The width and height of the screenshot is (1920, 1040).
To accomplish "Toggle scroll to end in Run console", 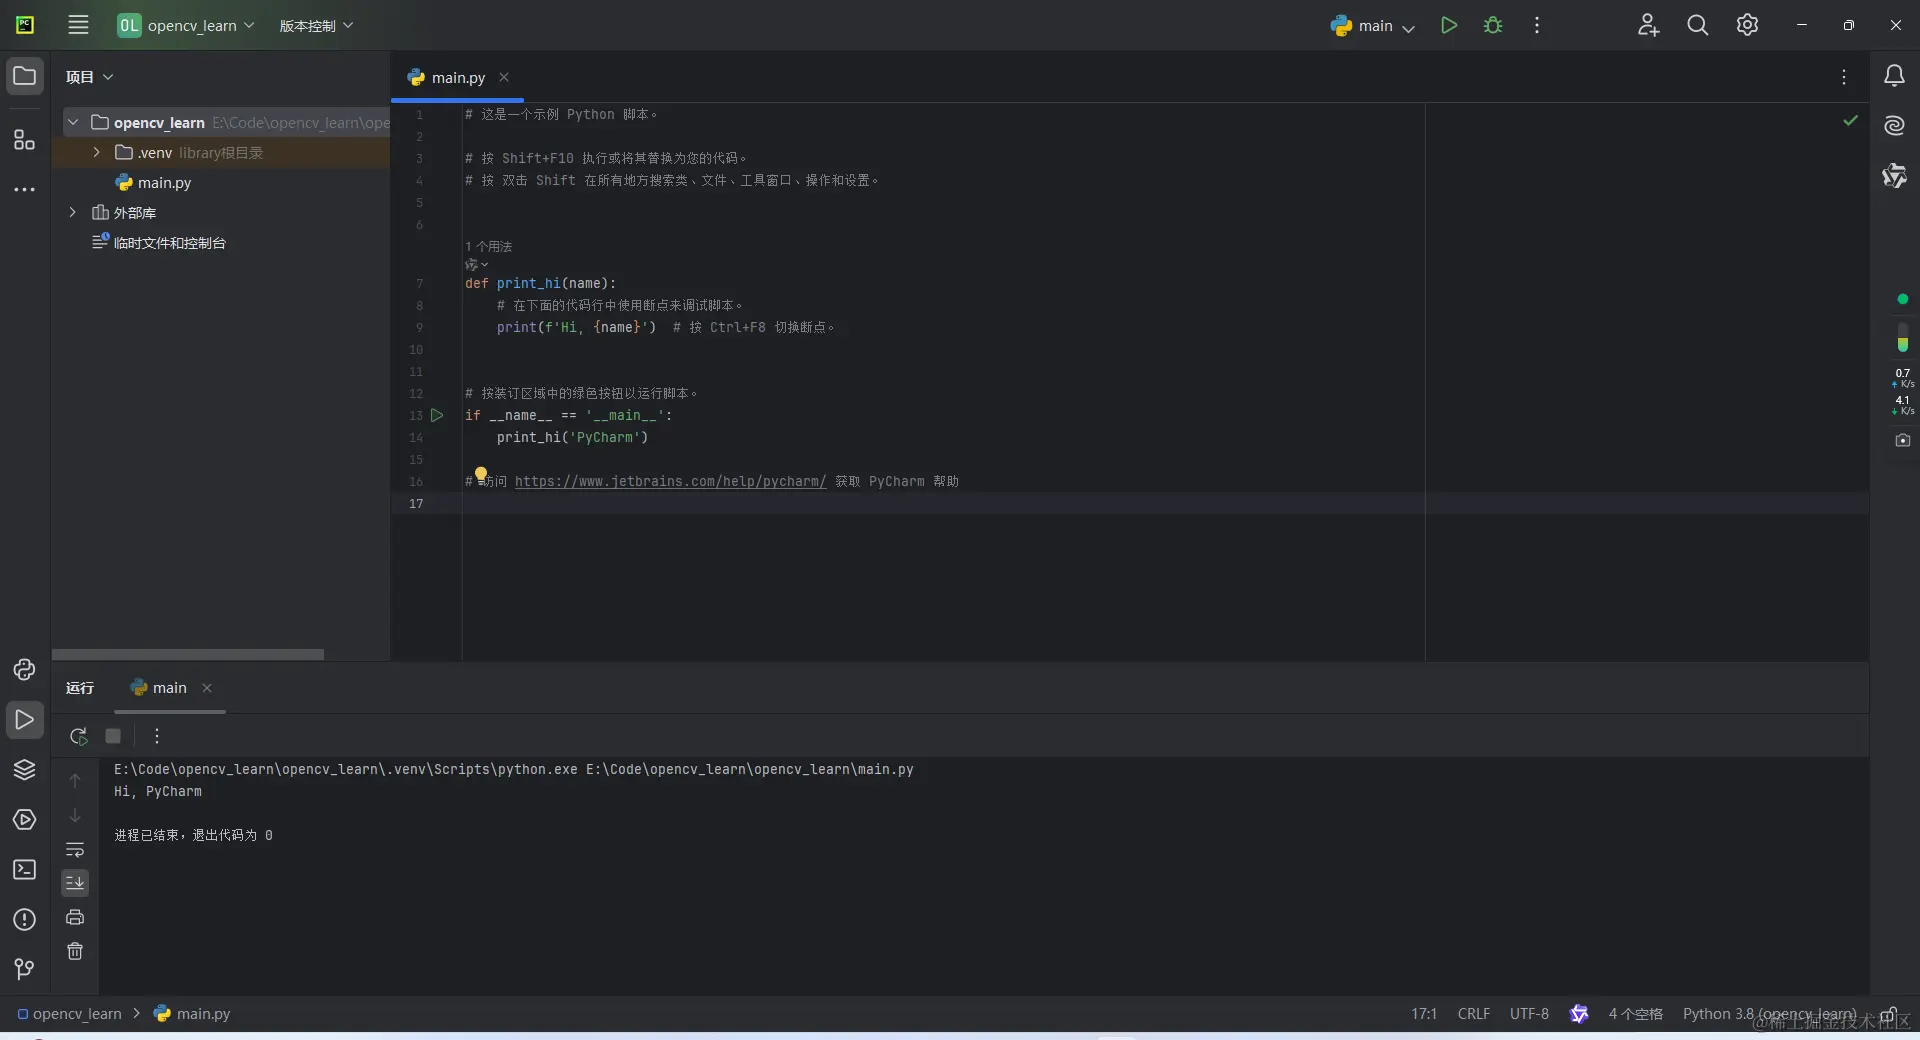I will [75, 883].
